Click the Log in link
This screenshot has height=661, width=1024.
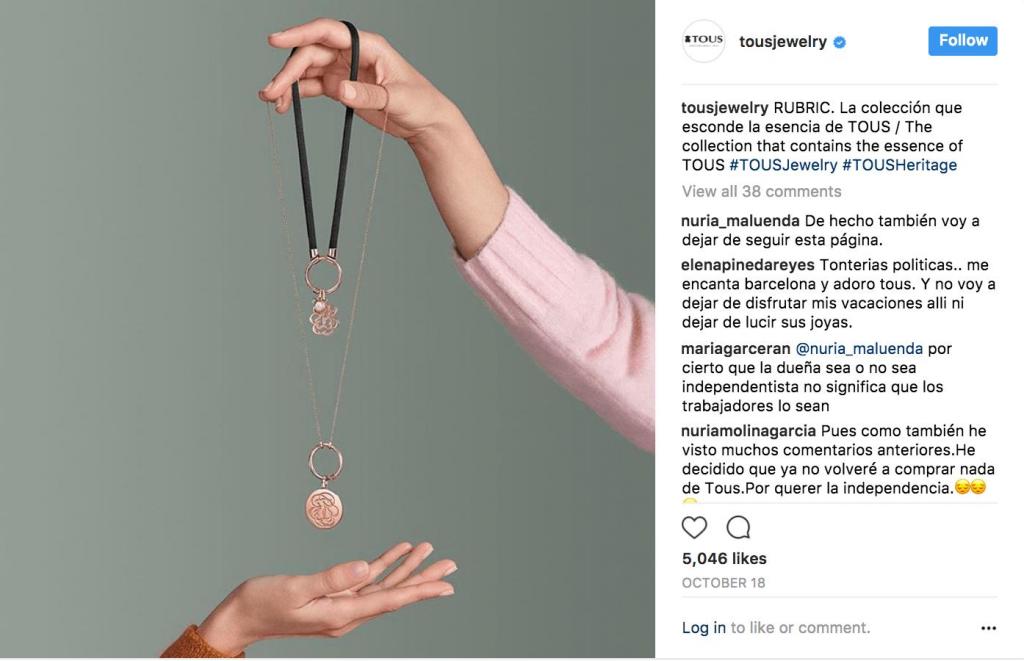pyautogui.click(x=703, y=628)
